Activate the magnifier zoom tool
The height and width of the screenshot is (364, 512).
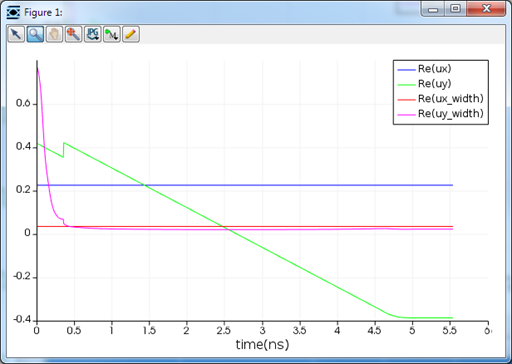(x=35, y=34)
